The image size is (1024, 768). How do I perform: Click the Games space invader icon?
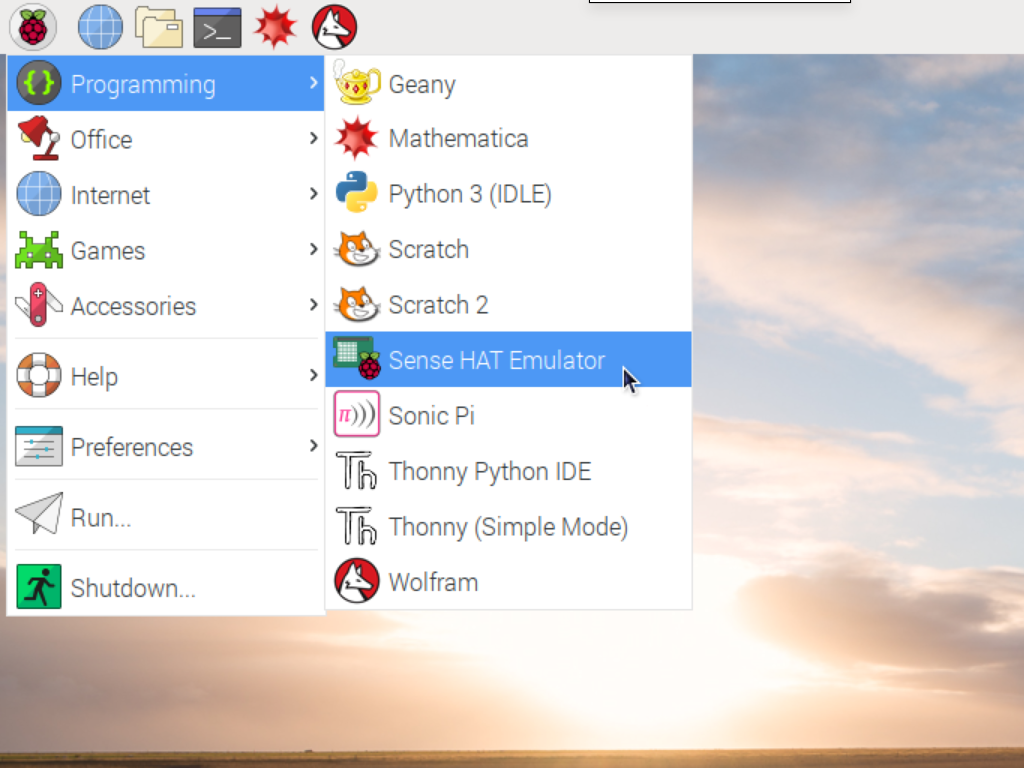(x=39, y=249)
